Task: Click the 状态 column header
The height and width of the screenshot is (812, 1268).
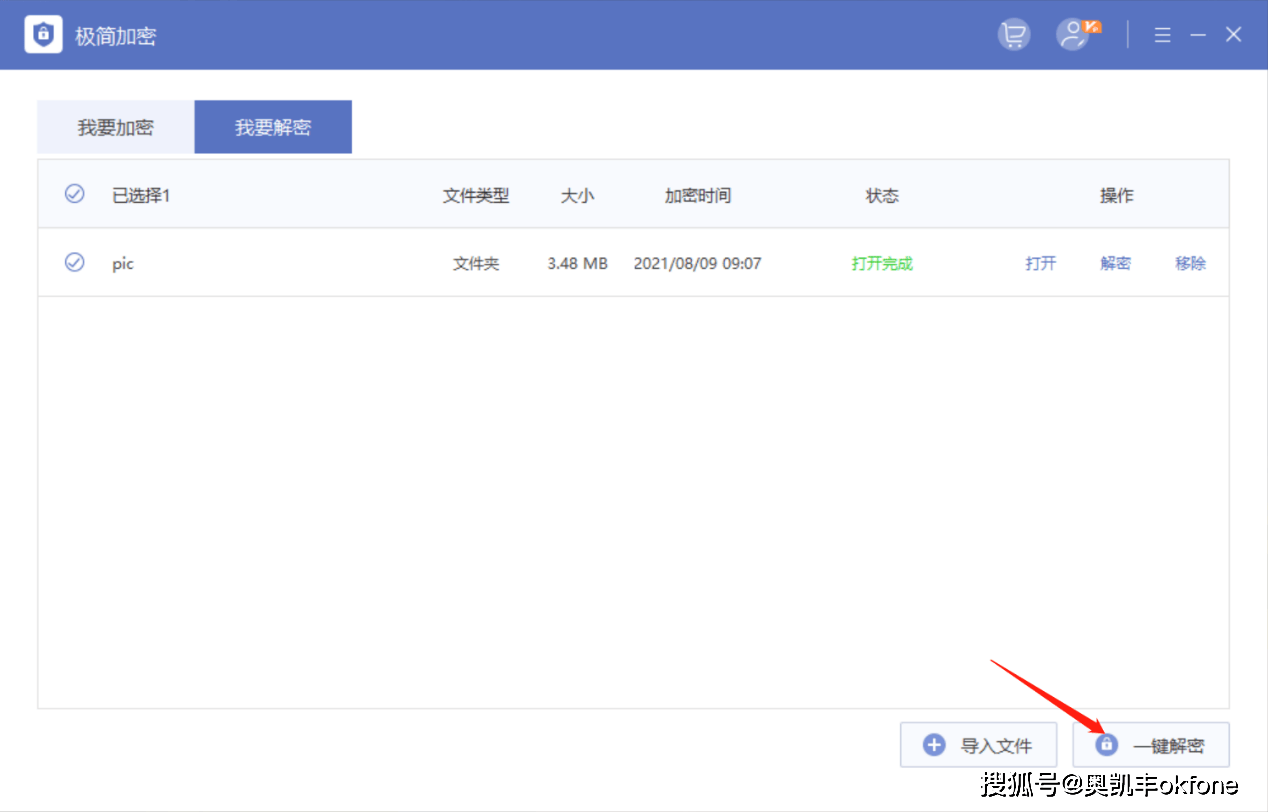Action: tap(882, 195)
